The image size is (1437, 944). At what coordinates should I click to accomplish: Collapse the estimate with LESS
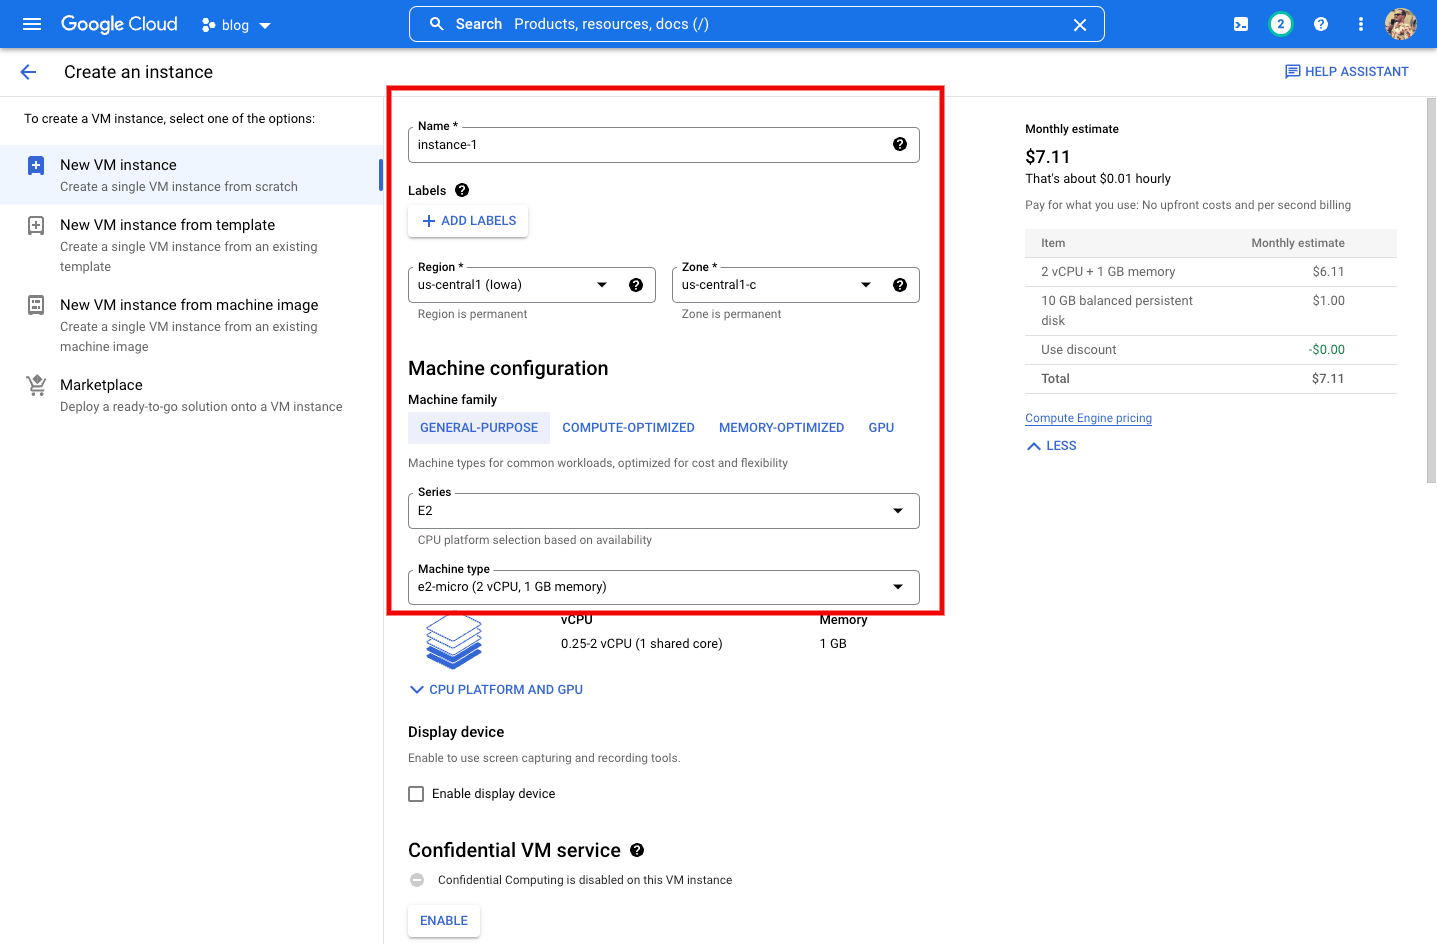[1052, 446]
